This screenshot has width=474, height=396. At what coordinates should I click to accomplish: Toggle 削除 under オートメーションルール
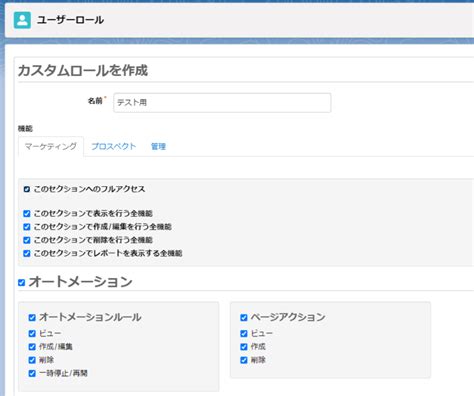[32, 360]
